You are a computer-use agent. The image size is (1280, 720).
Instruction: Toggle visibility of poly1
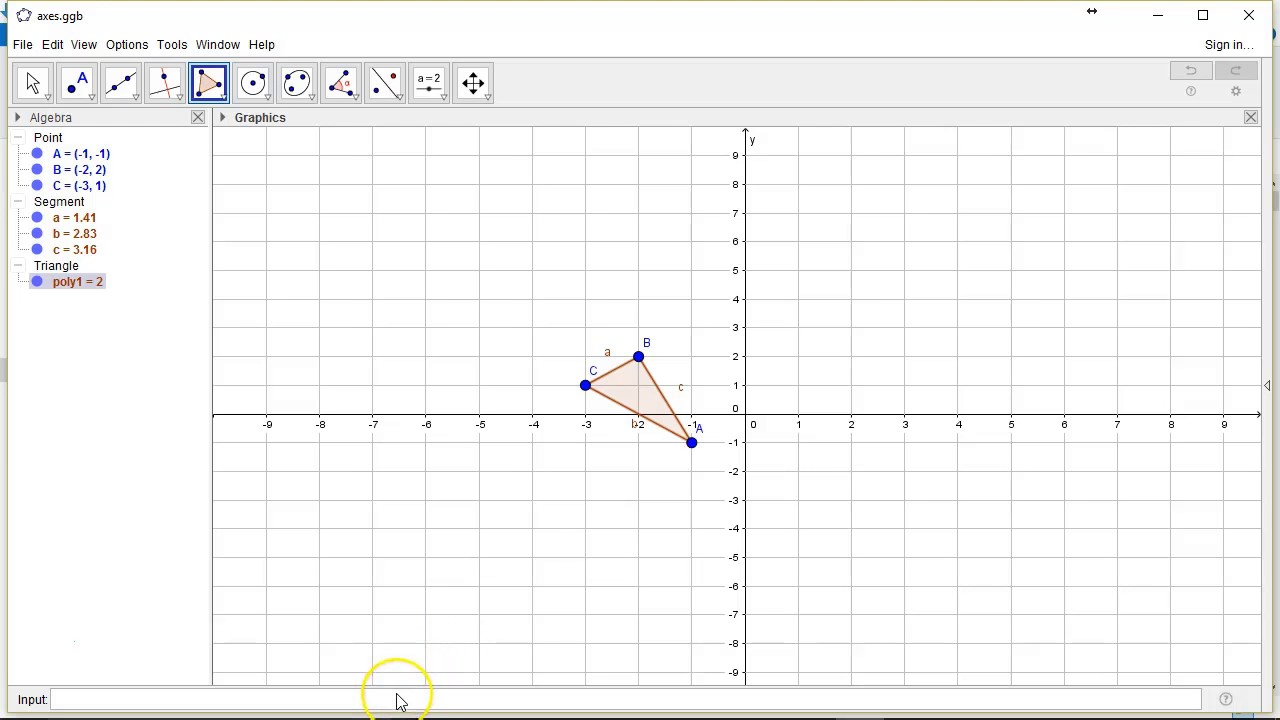37,282
